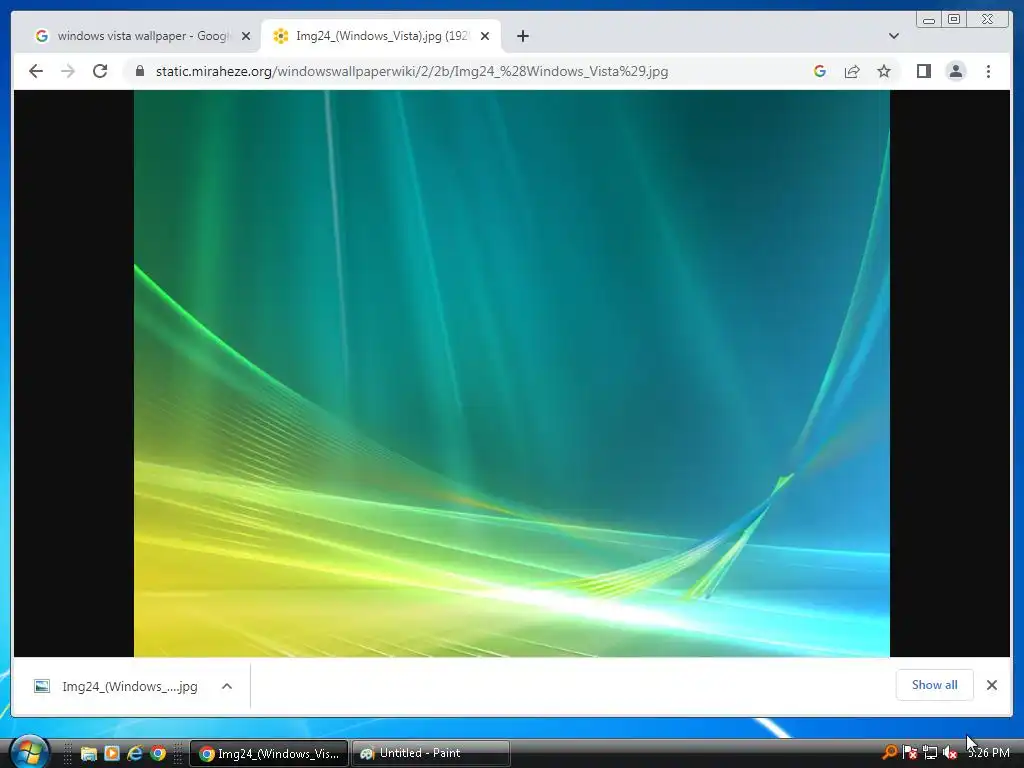Screen dimensions: 1024x768
Task: Switch to Untitled - Paint window
Action: point(431,754)
